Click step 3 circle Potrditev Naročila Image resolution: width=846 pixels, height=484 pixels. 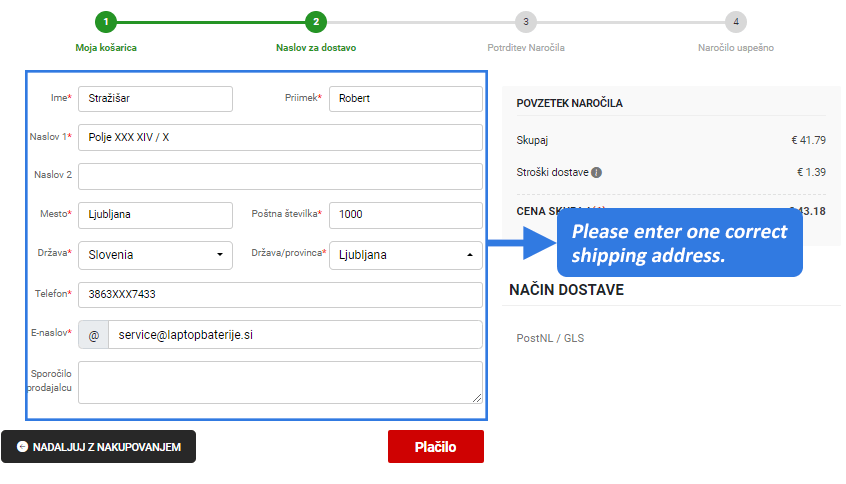pyautogui.click(x=526, y=22)
